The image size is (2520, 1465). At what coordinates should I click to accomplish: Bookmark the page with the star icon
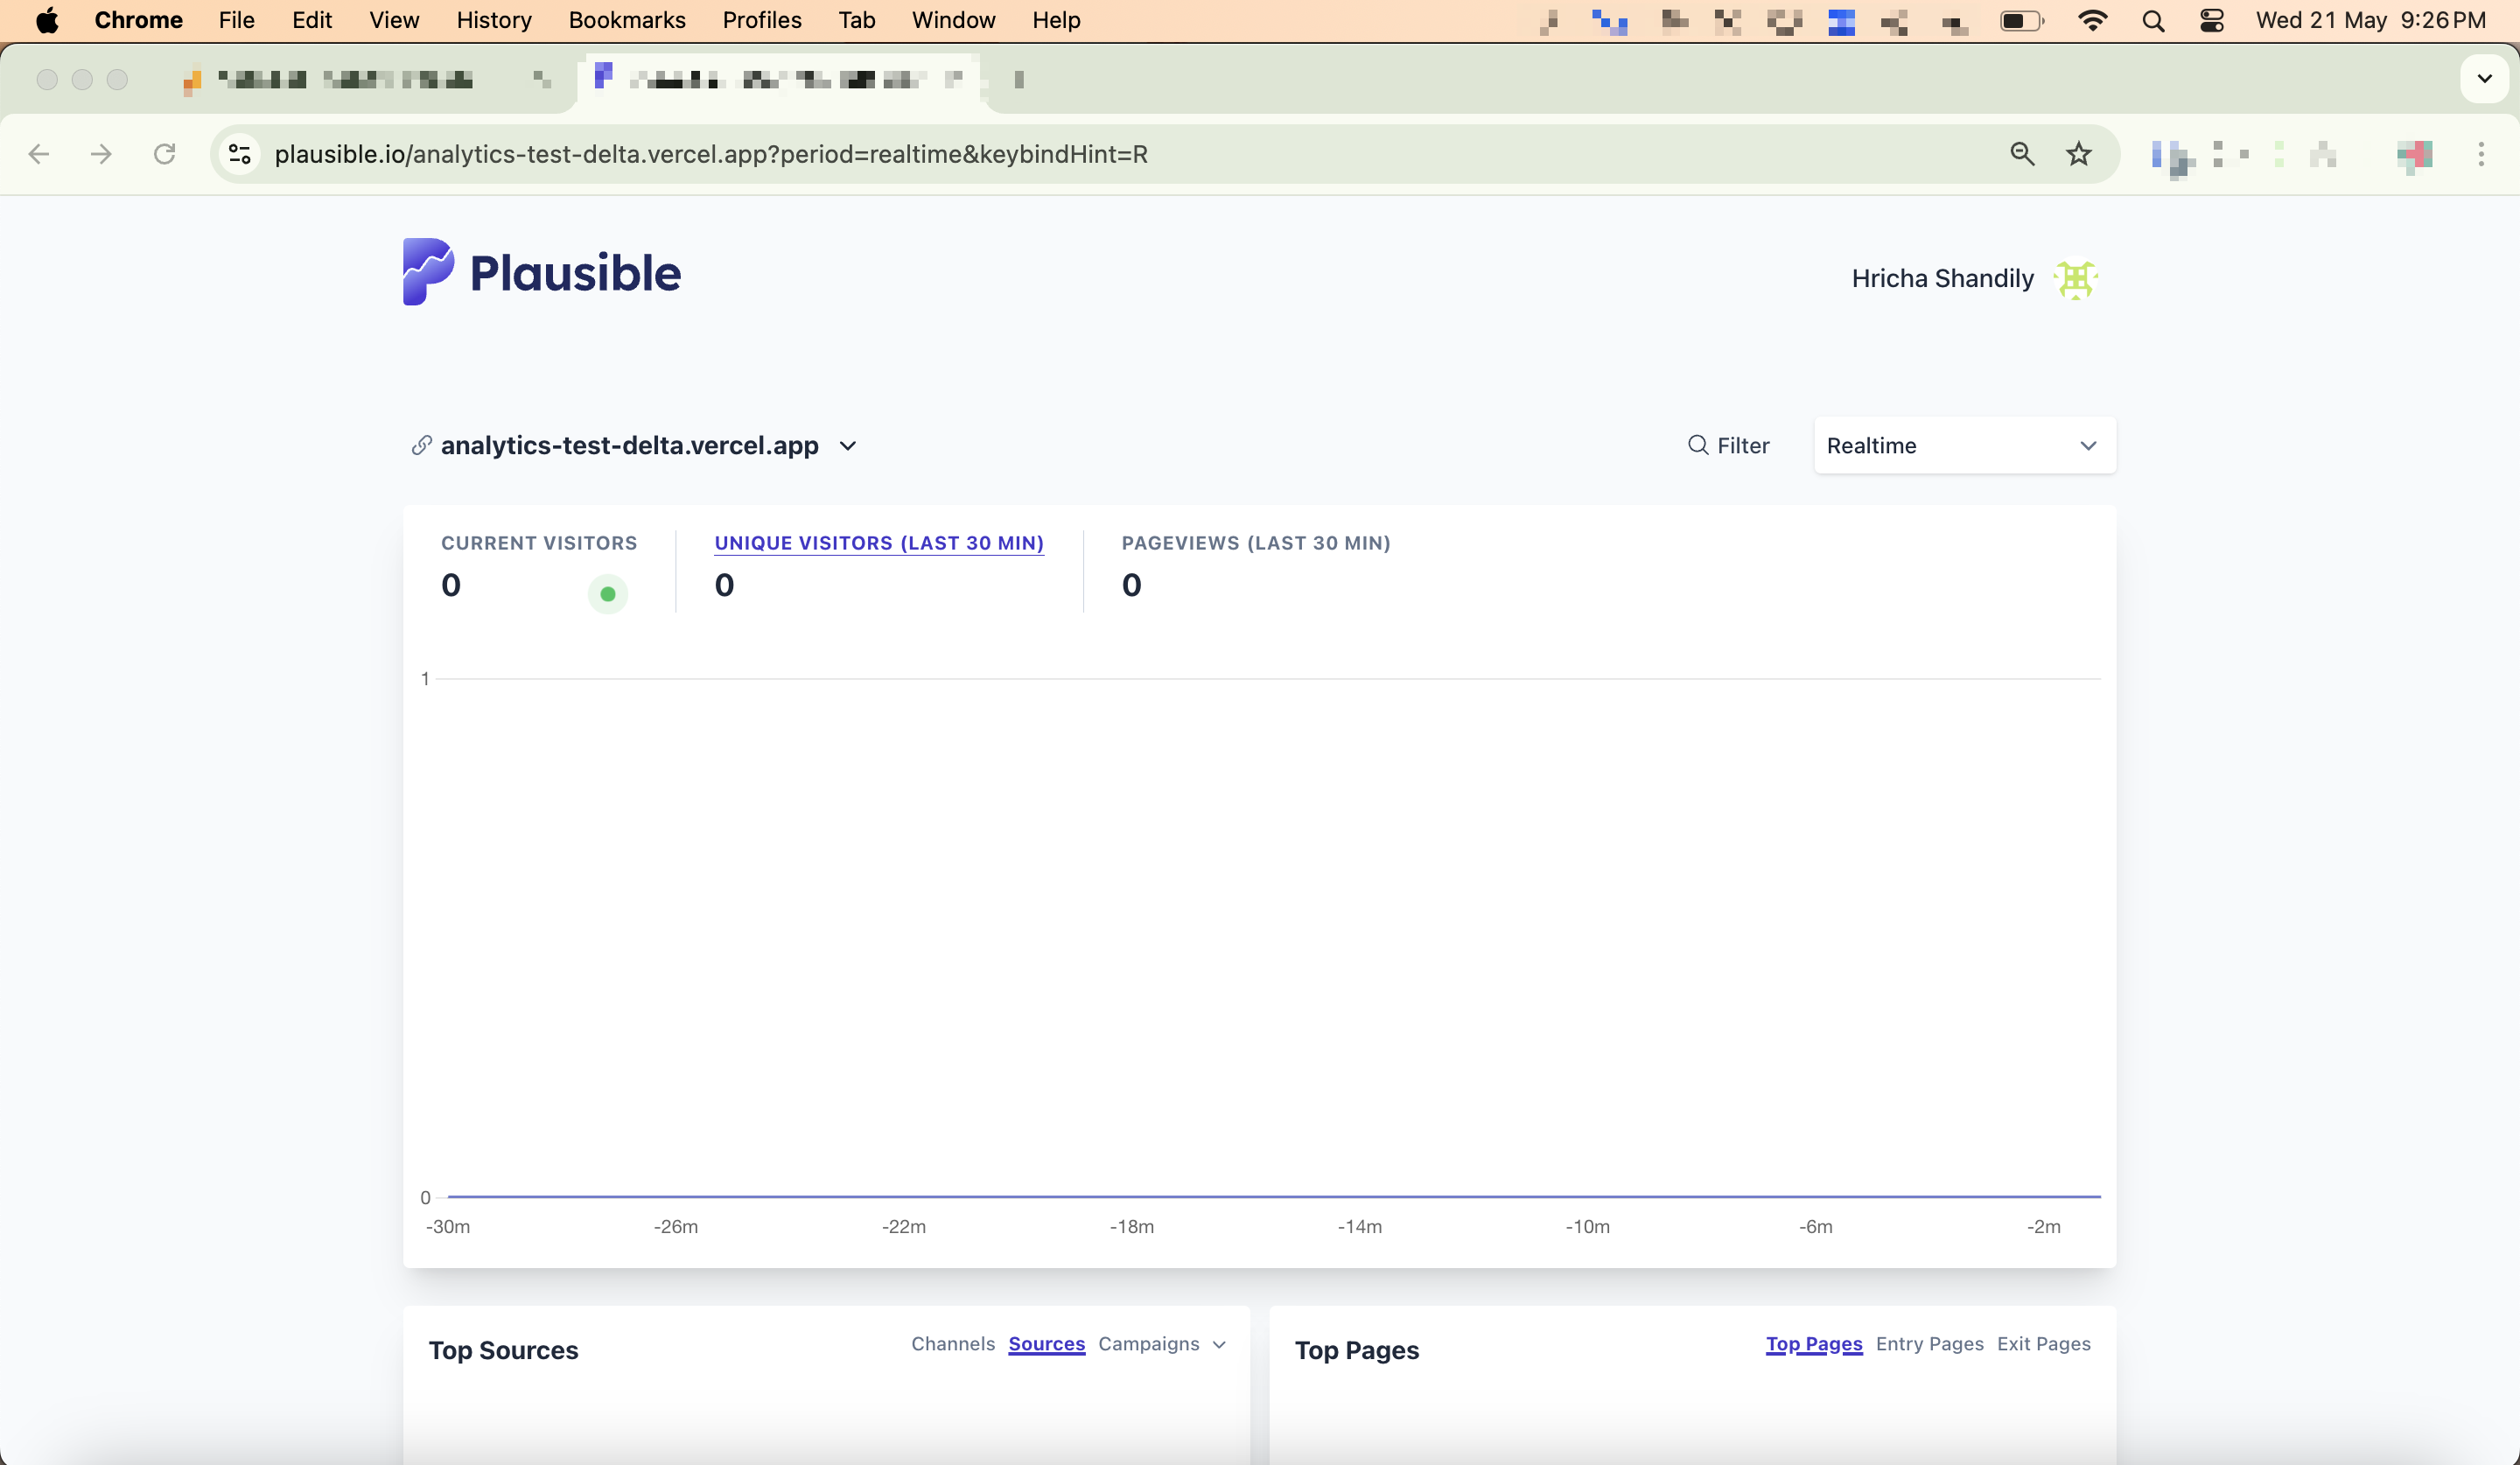[x=2078, y=153]
